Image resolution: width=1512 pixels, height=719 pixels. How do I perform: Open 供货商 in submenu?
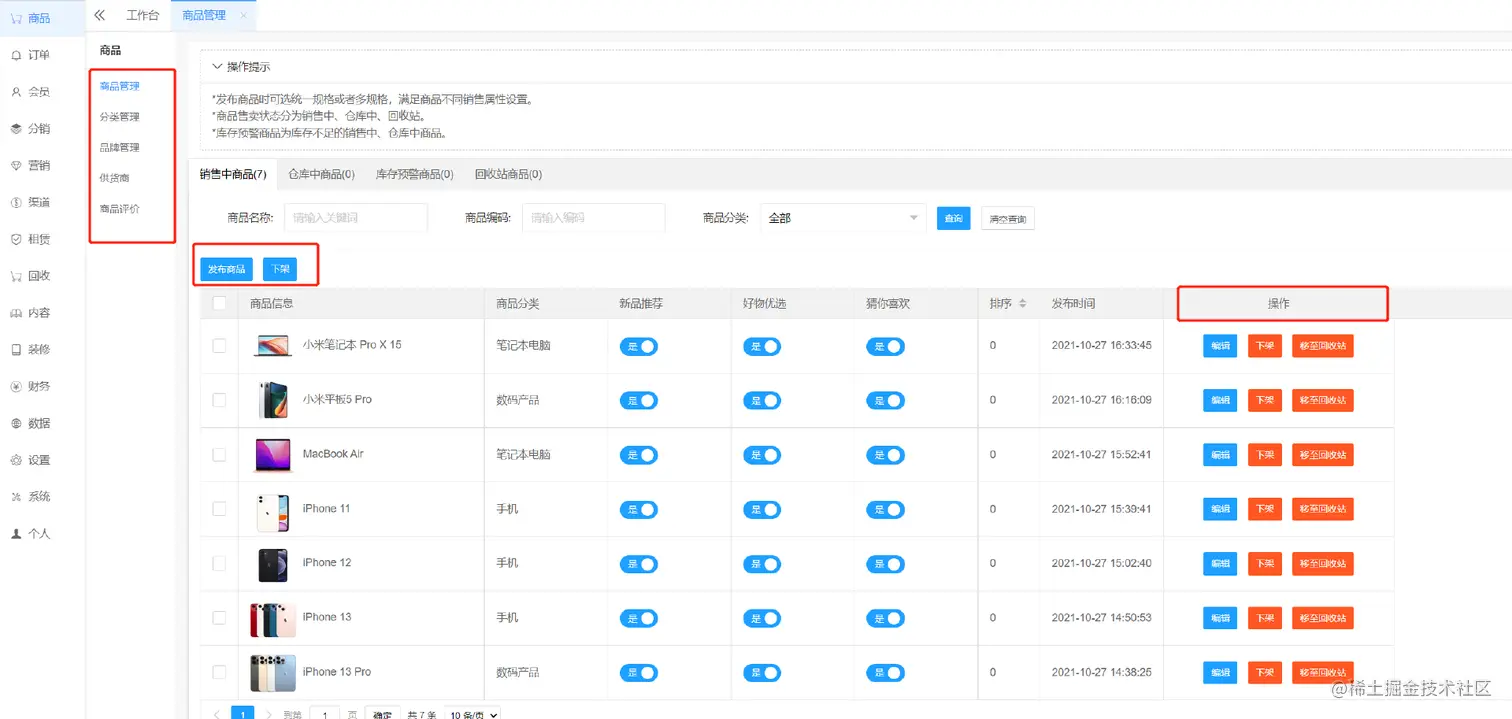point(114,178)
